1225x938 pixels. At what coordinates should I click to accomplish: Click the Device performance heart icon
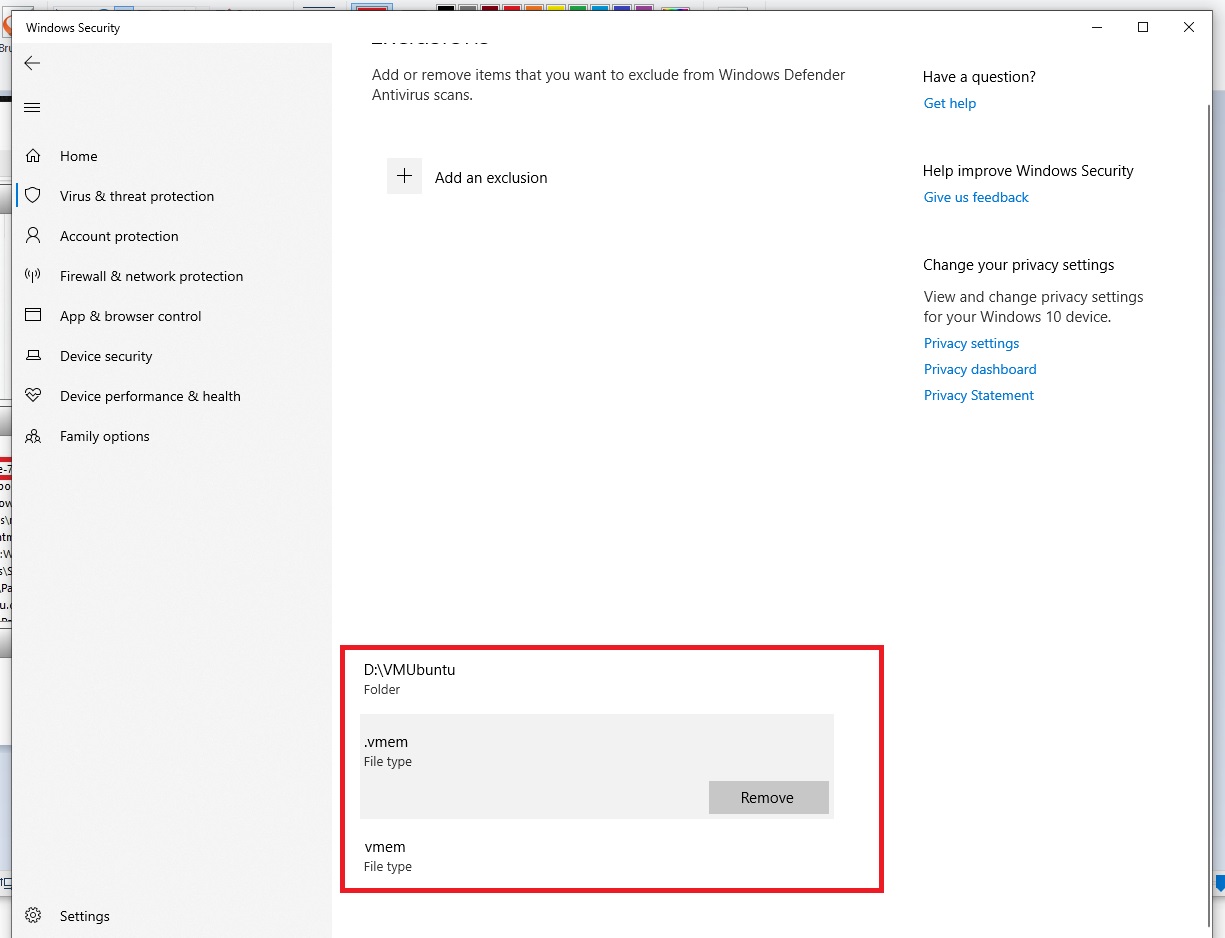pos(33,395)
